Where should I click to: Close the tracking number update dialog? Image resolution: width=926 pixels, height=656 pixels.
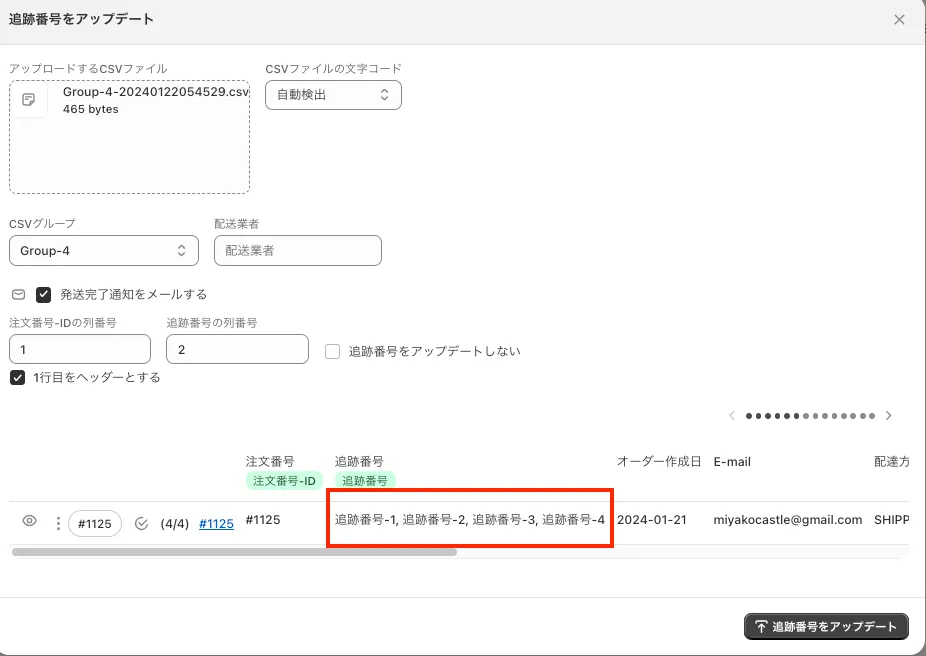(x=899, y=20)
